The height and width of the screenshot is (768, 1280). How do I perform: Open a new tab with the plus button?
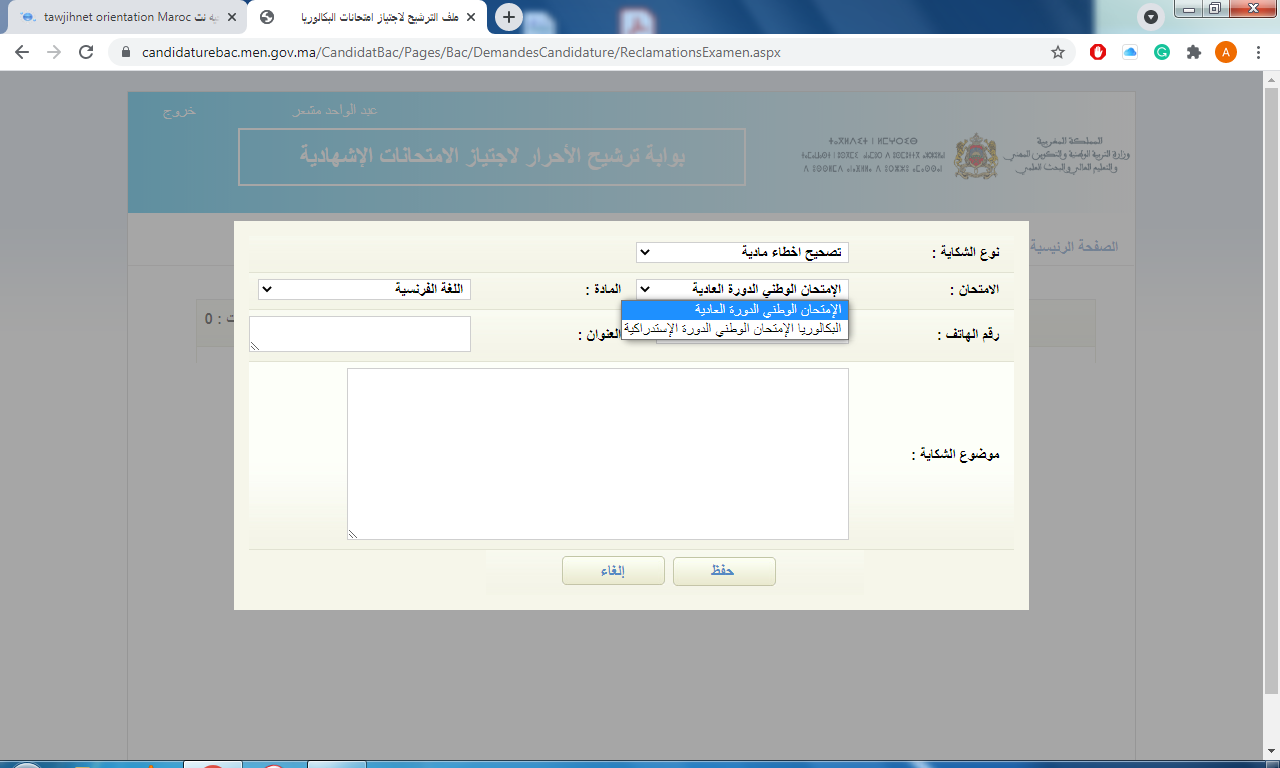click(x=509, y=17)
